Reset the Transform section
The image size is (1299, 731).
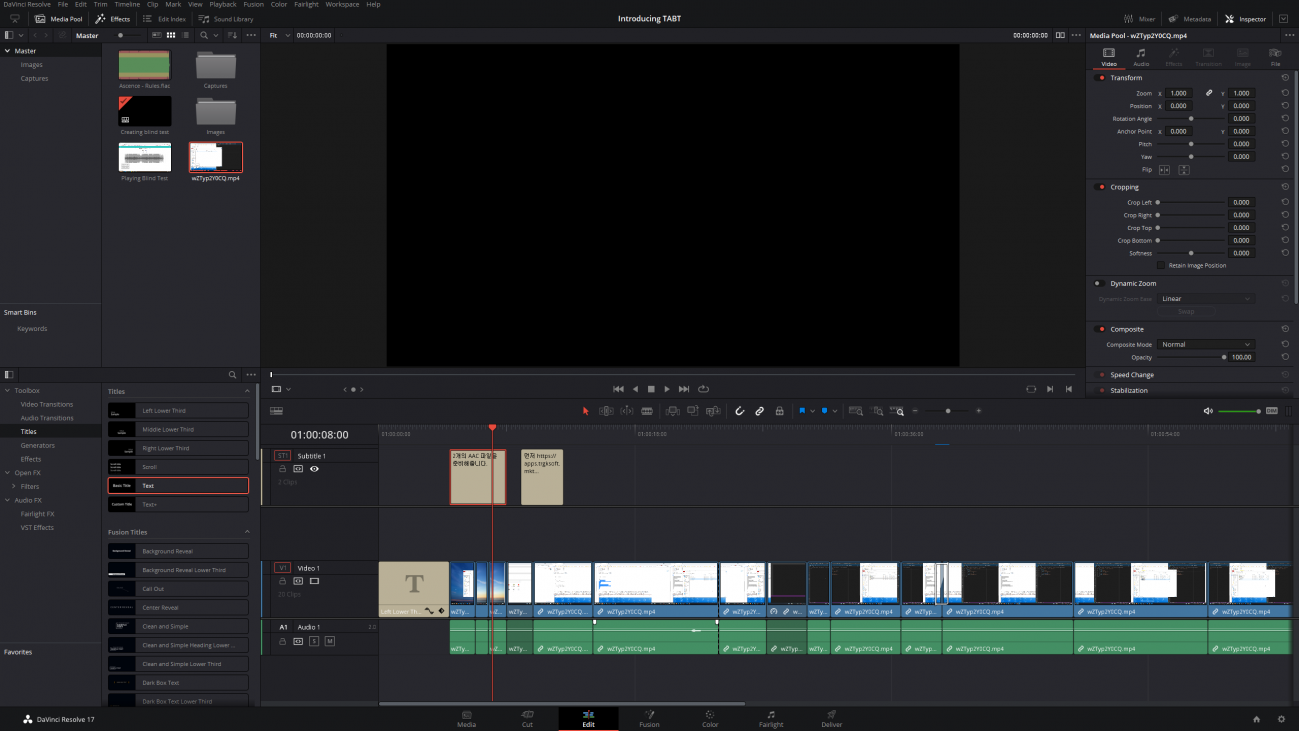pos(1285,78)
